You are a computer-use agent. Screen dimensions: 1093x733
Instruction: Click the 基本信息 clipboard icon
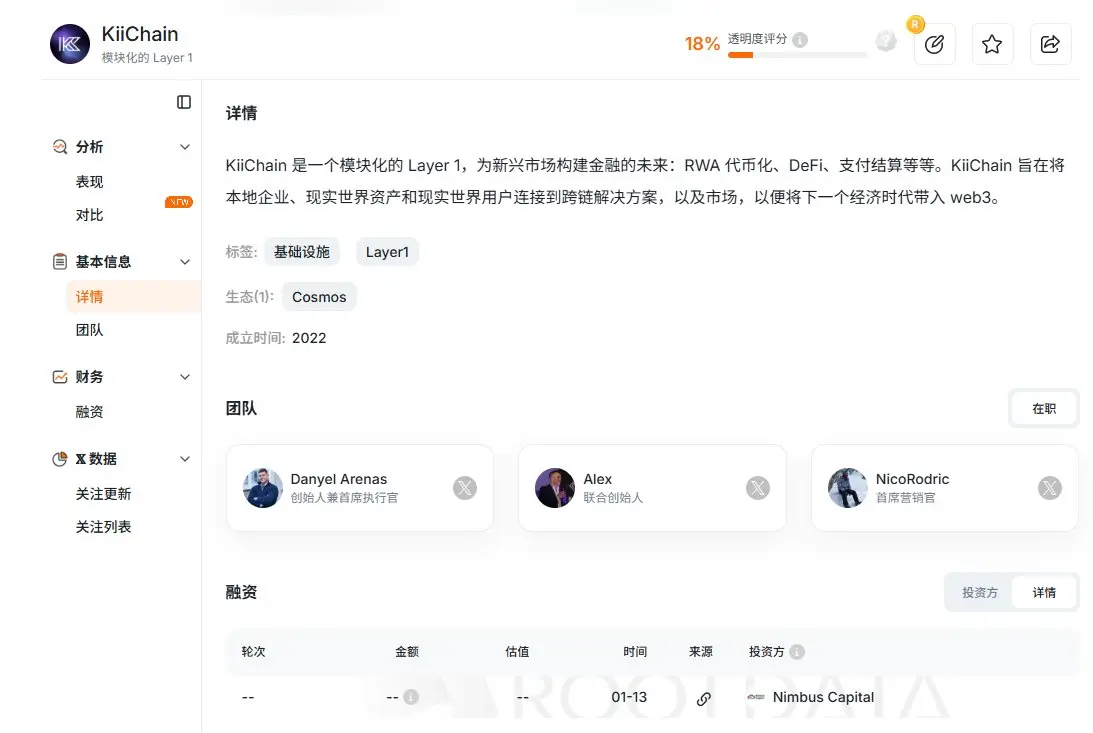60,261
